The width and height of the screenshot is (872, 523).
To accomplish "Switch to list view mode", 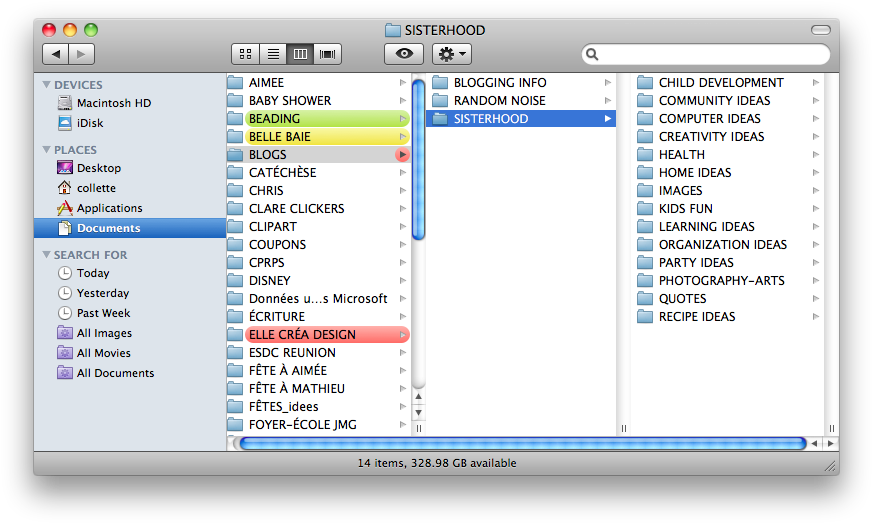I will point(272,54).
